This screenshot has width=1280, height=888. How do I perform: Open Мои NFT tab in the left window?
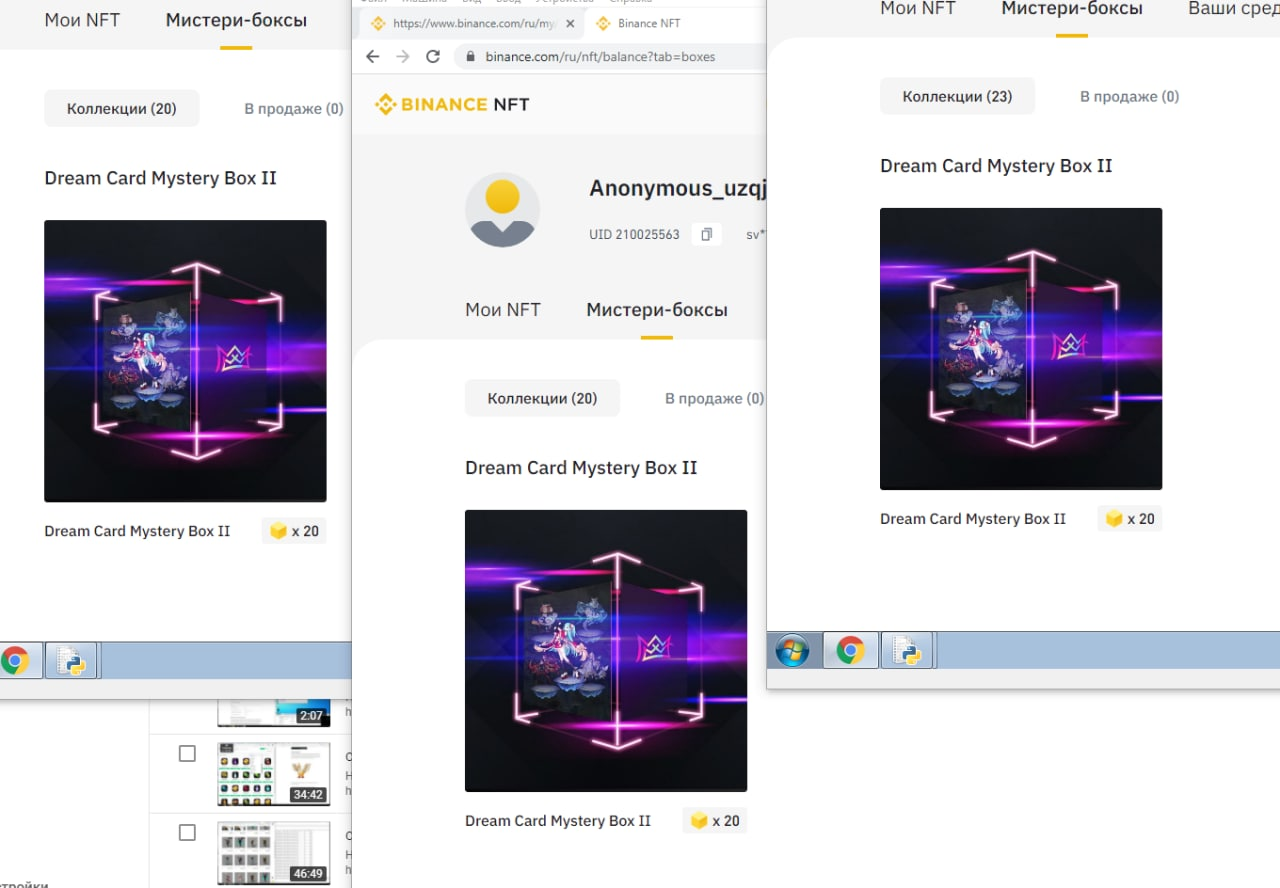pyautogui.click(x=82, y=20)
